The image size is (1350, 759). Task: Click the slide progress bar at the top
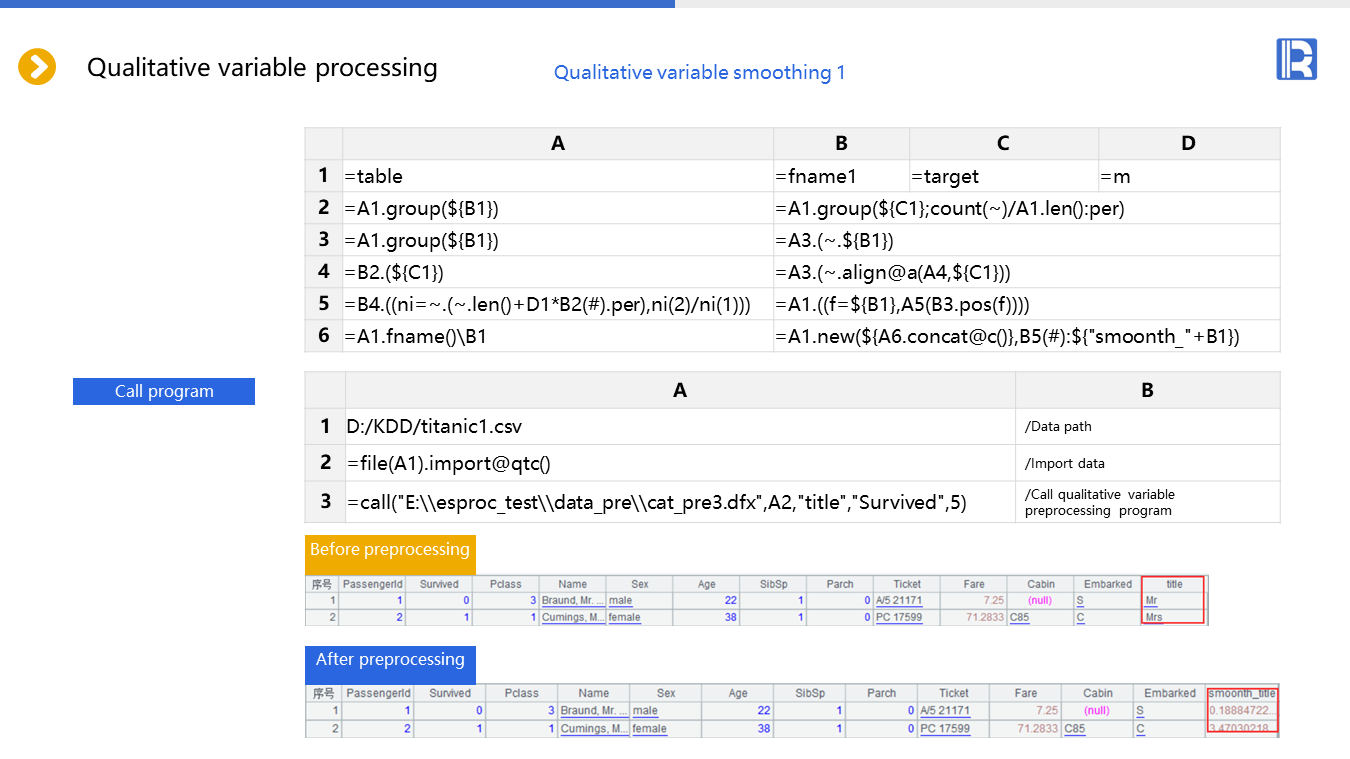point(337,4)
